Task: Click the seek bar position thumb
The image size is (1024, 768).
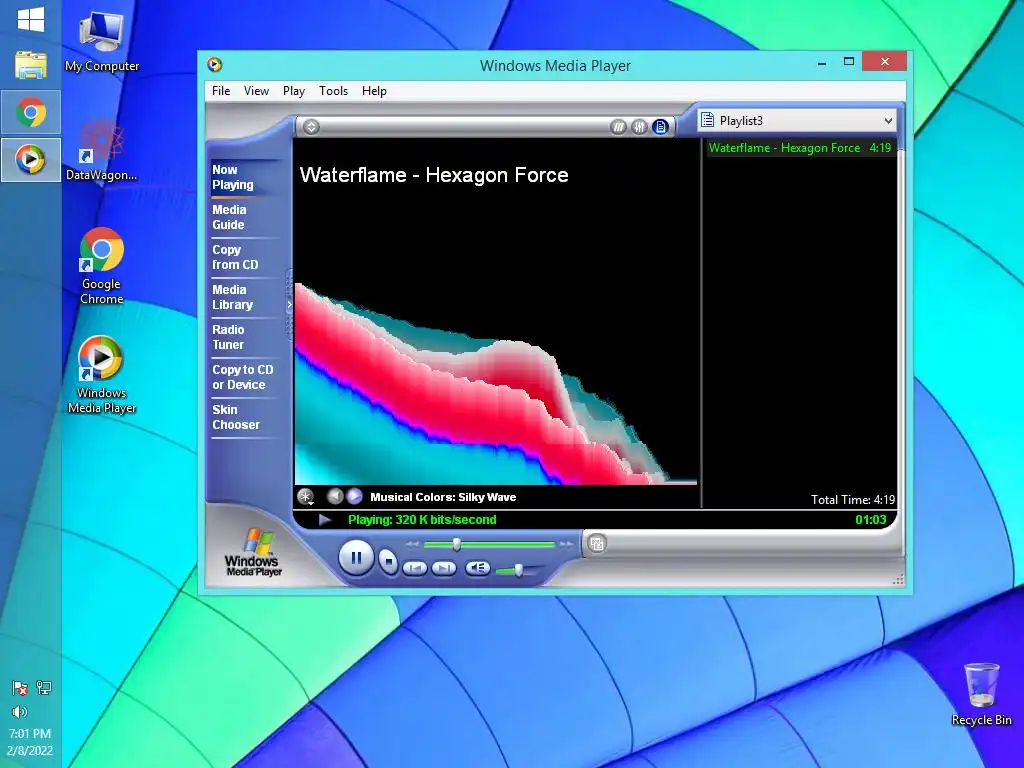Action: 457,543
